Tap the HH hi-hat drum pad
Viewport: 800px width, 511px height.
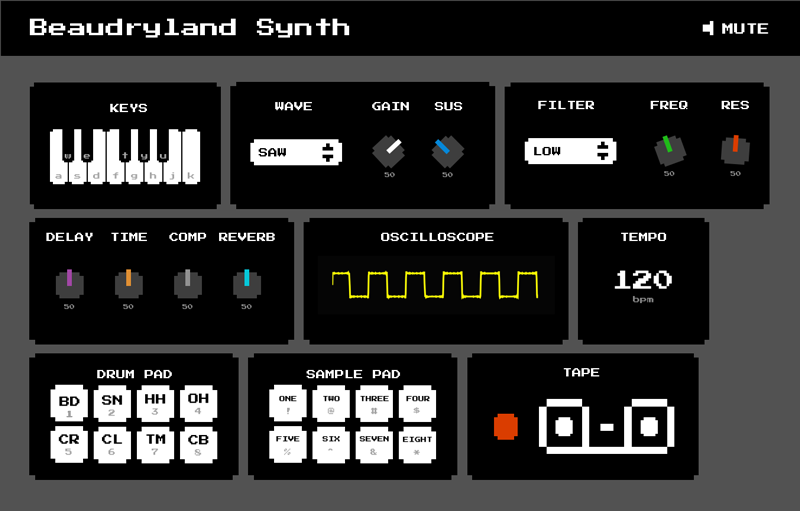point(155,403)
